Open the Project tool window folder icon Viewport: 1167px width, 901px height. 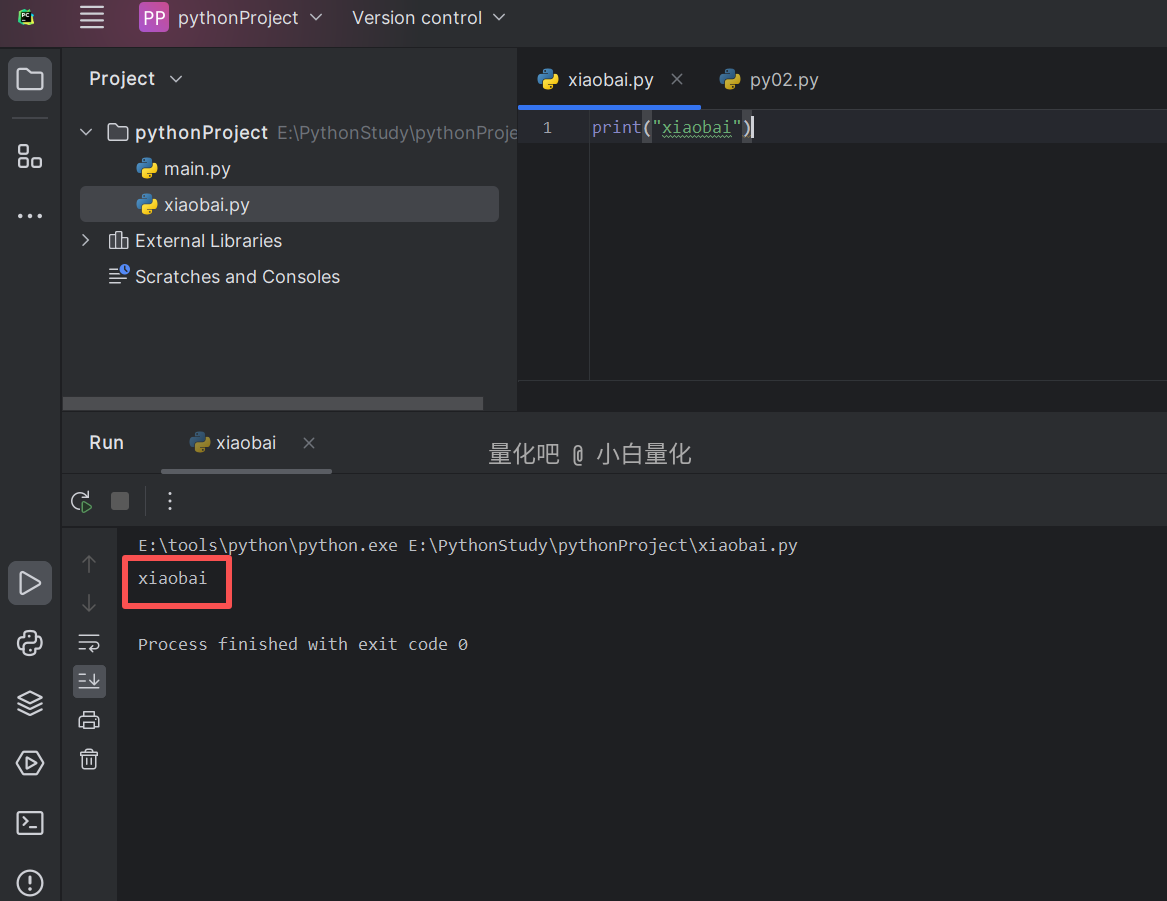coord(30,79)
